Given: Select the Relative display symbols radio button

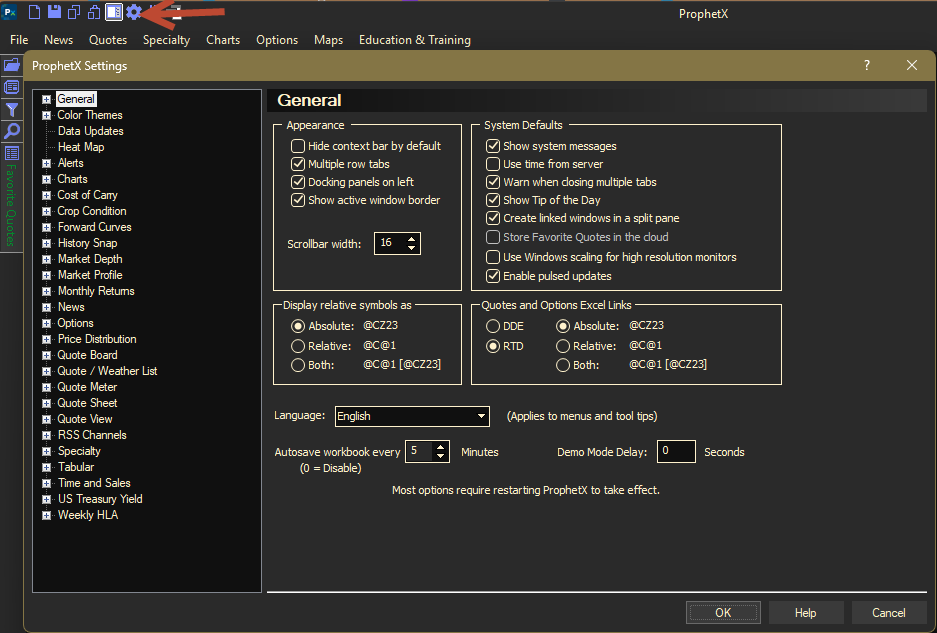Looking at the screenshot, I should [298, 346].
